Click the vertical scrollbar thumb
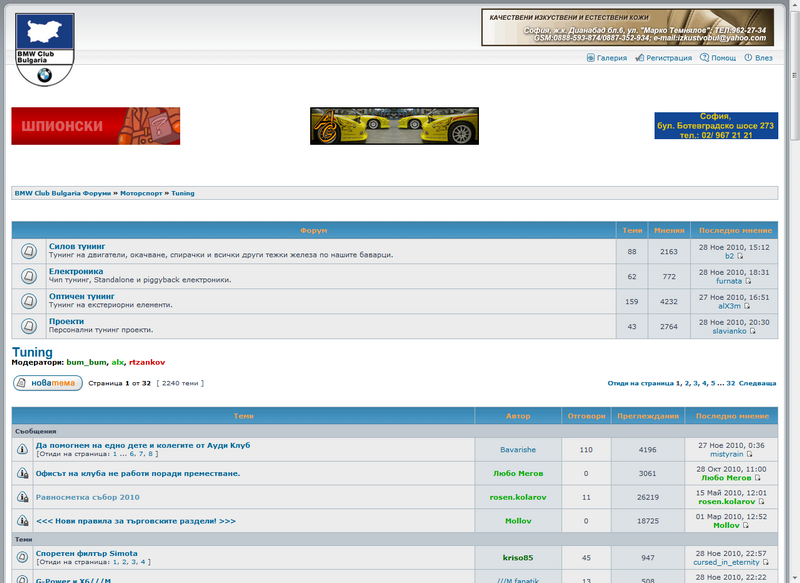 pyautogui.click(x=794, y=75)
